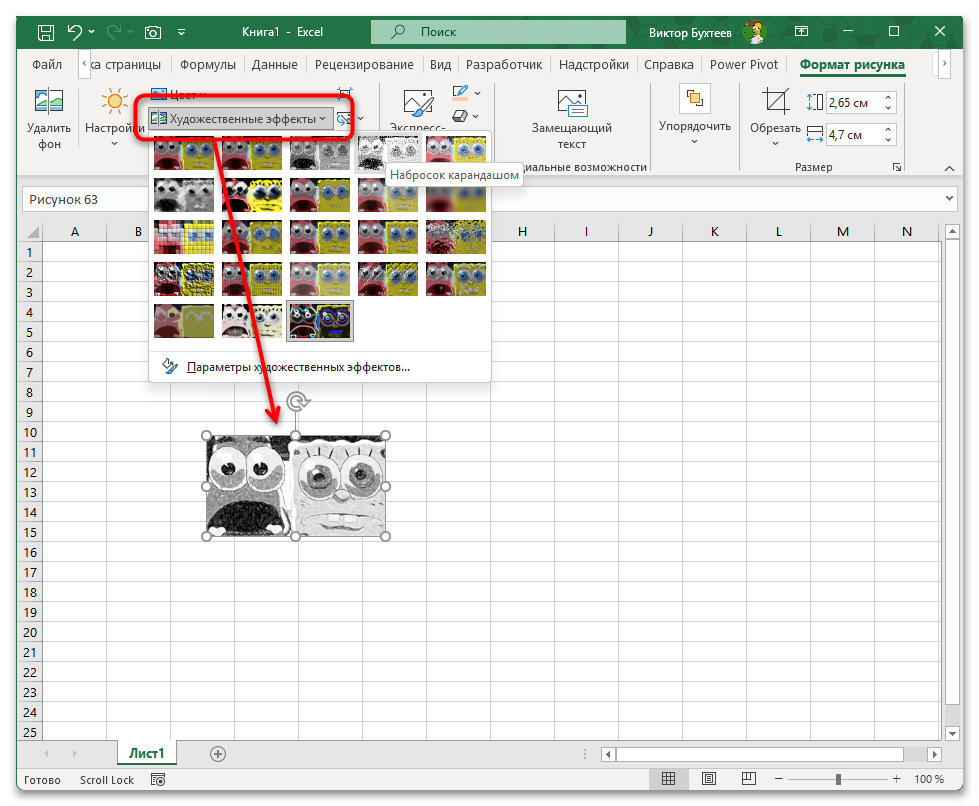Open the Настройки corrections dropdown
Viewport: 979px width, 806px height.
click(x=115, y=119)
